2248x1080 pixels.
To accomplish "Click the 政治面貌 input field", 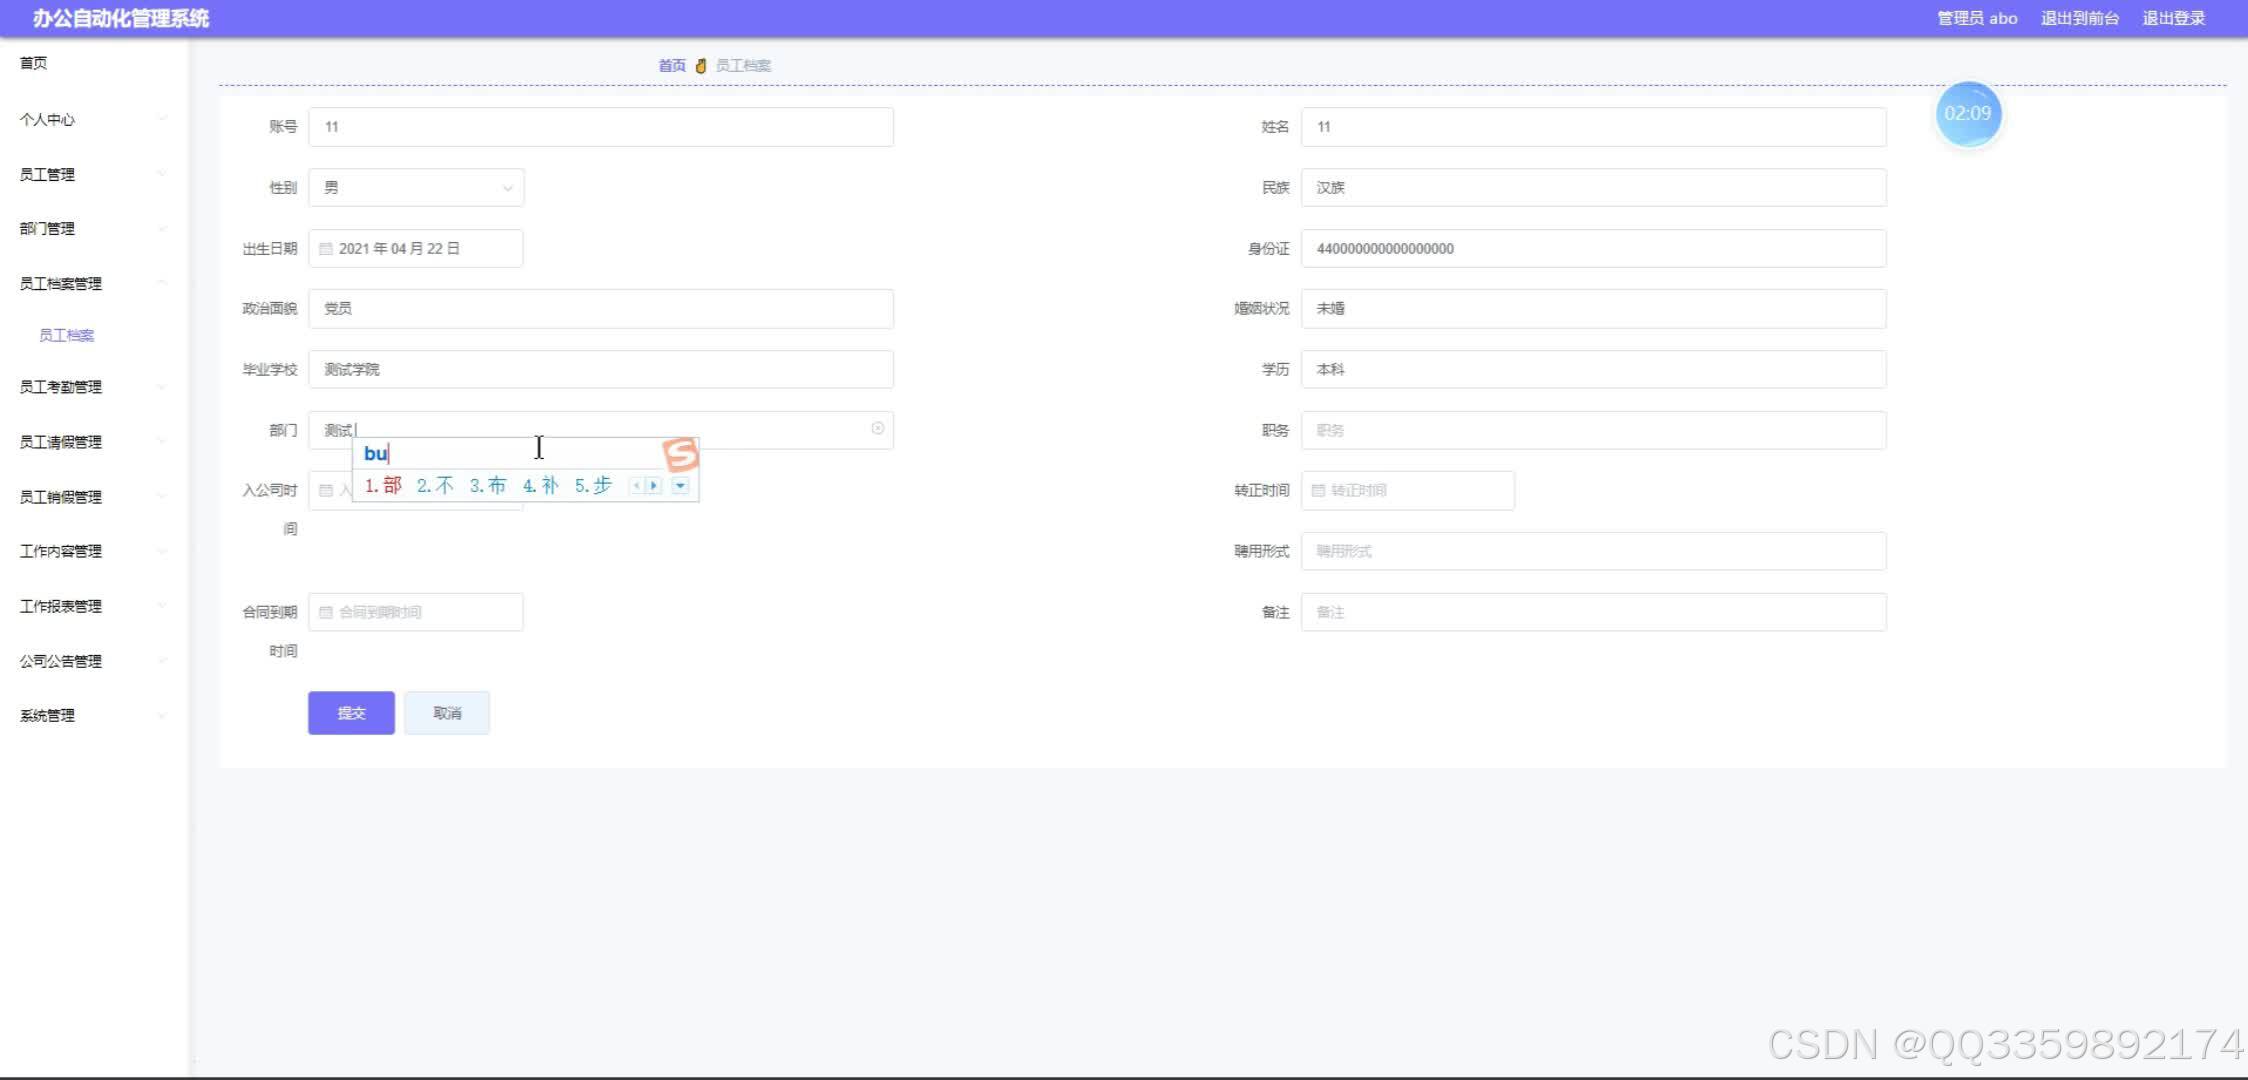I will pyautogui.click(x=601, y=309).
